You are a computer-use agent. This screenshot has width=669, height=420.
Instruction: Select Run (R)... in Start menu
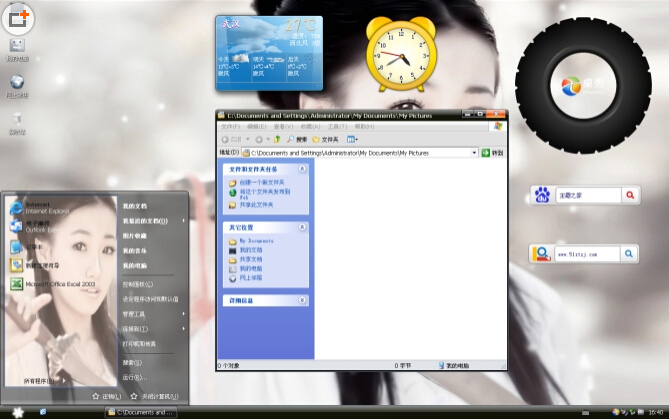pyautogui.click(x=135, y=377)
